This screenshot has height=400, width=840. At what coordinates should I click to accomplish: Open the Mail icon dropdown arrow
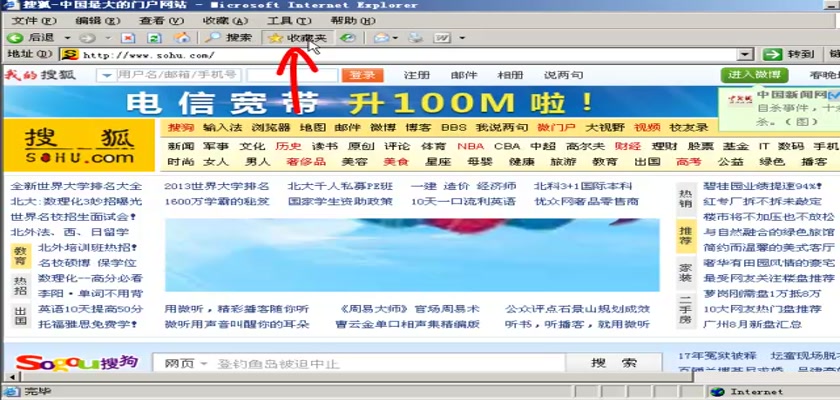tap(395, 38)
